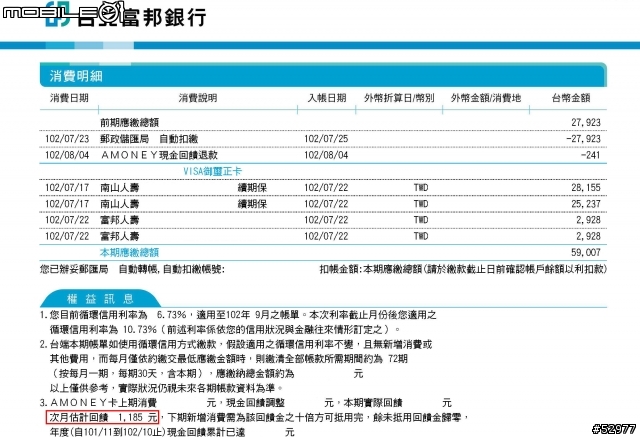Click the VISA御璽正卡 card heading
The width and height of the screenshot is (640, 437).
coord(212,171)
